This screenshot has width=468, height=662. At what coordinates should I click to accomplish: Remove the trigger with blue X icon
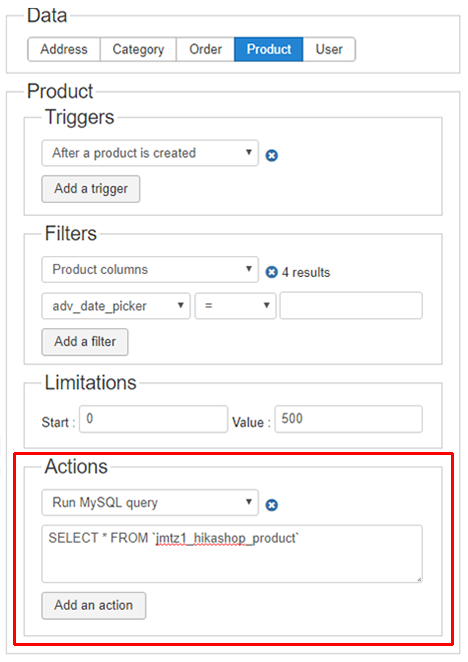272,155
